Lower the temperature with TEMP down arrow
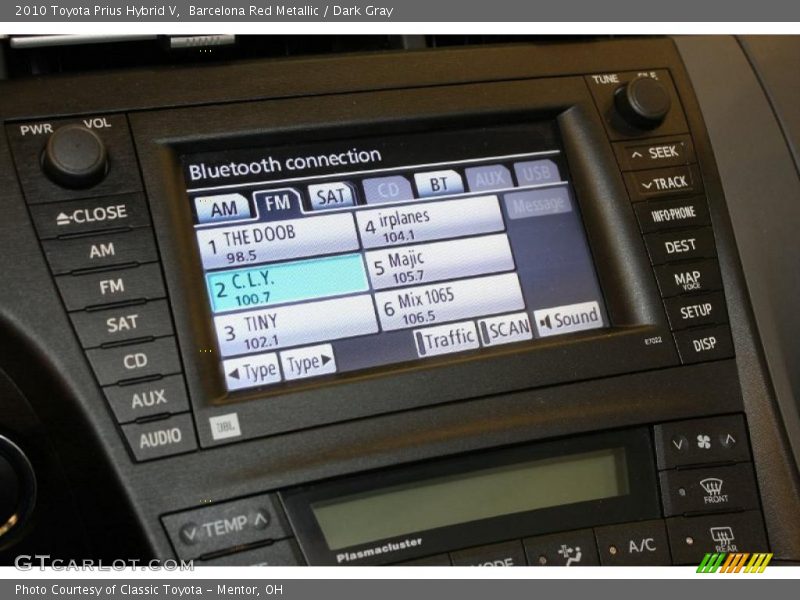The image size is (800, 600). (x=190, y=534)
